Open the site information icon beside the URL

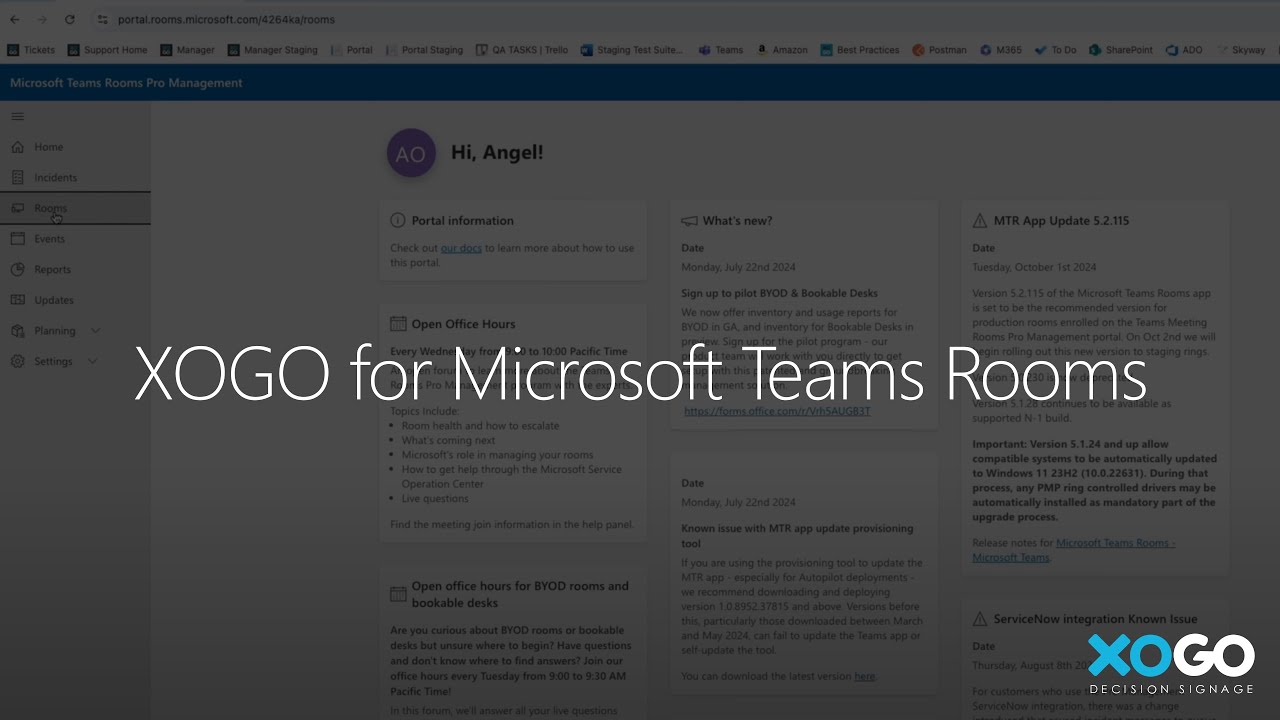click(102, 19)
